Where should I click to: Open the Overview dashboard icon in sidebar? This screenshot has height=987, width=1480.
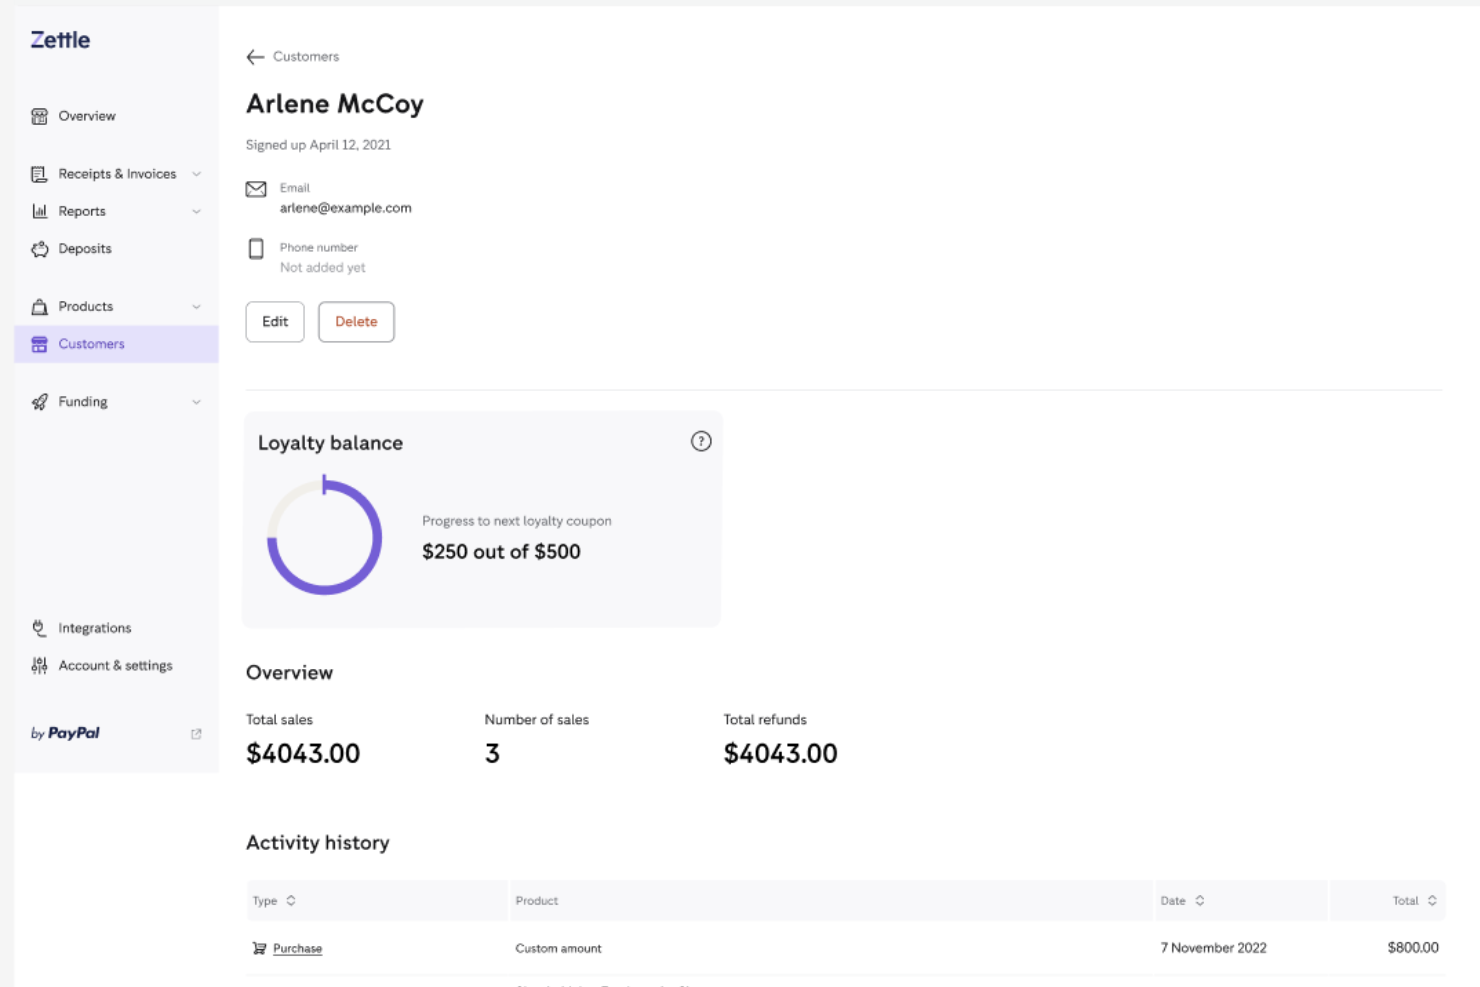tap(39, 116)
